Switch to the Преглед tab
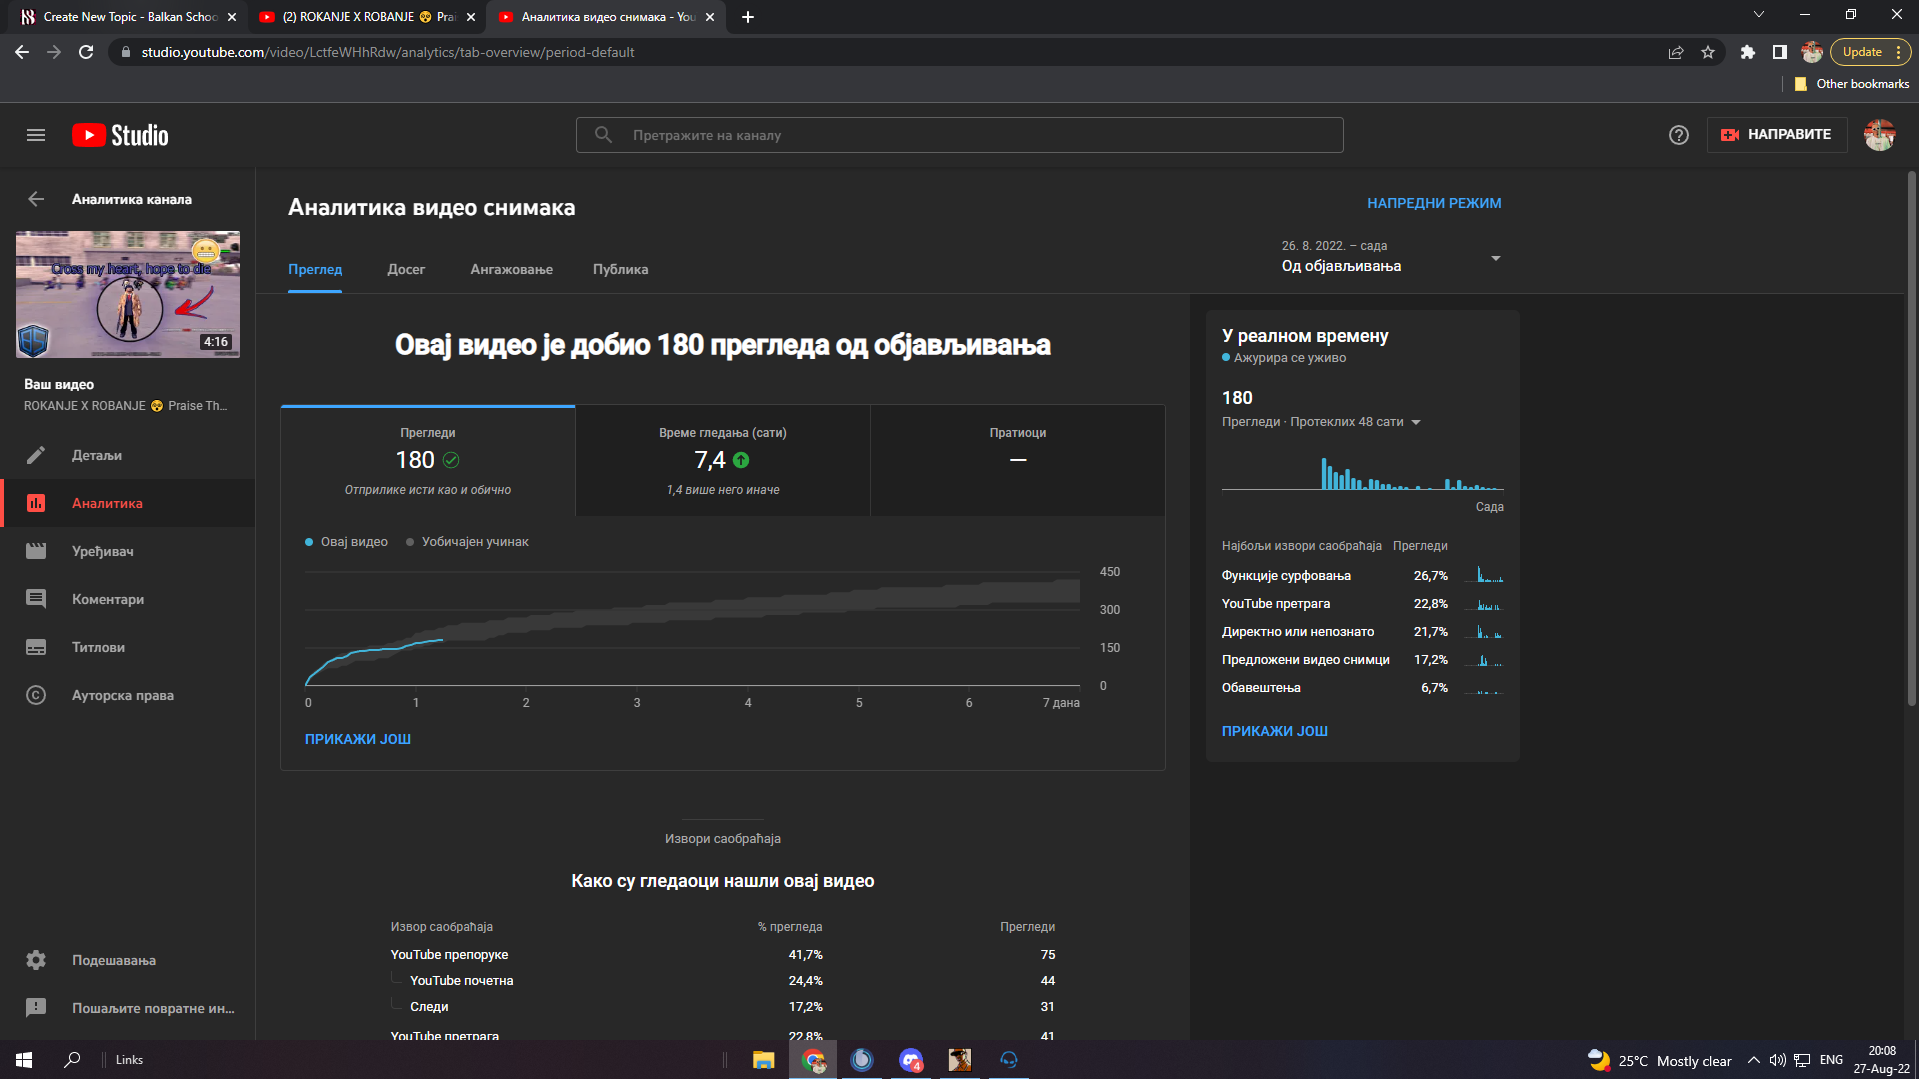Screen dimensions: 1919x1079 315,269
